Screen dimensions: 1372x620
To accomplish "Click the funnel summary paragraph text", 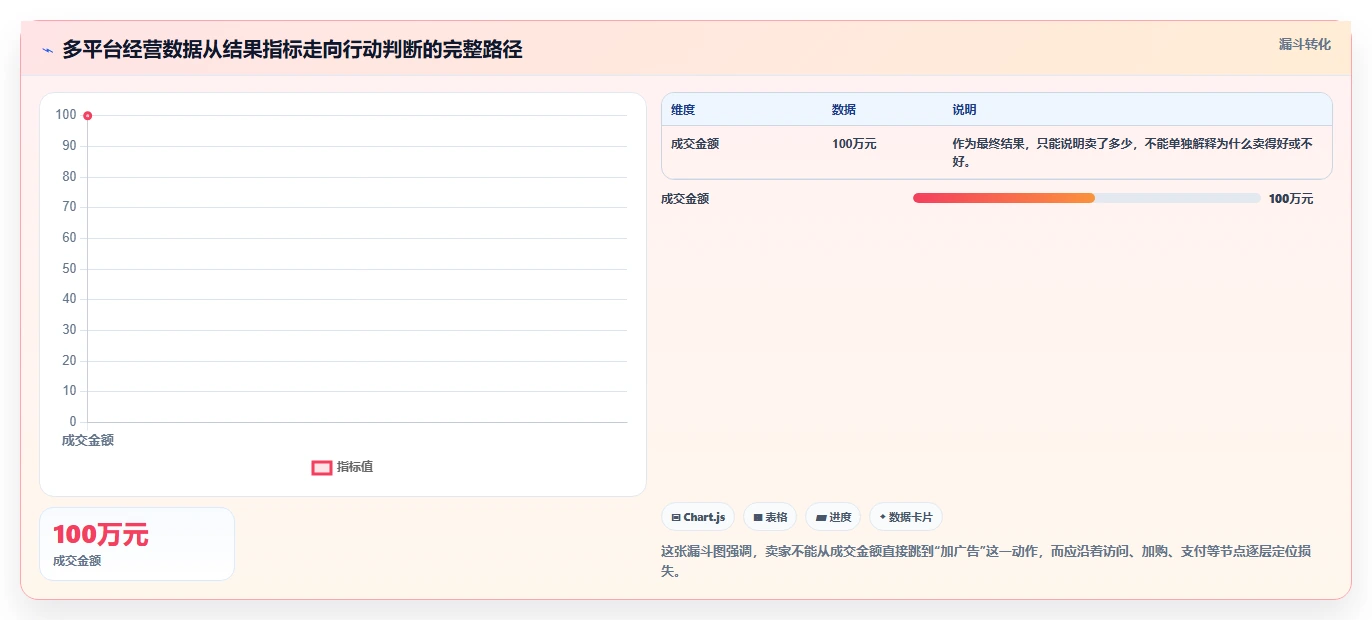I will 986,561.
